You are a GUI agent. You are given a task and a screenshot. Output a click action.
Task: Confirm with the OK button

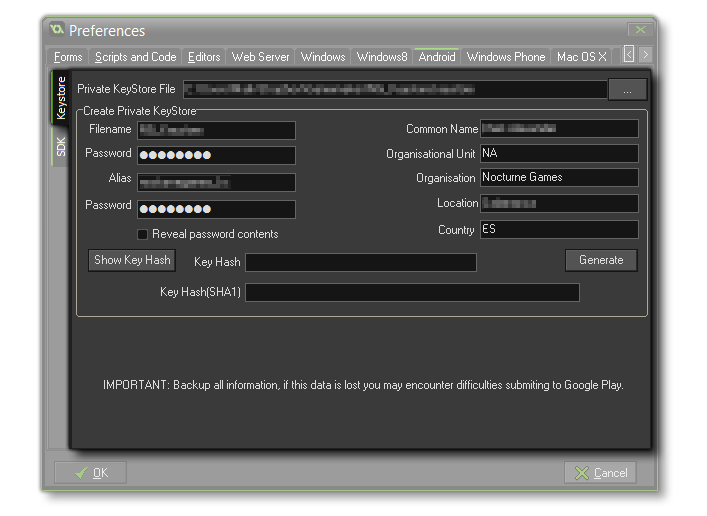click(x=91, y=473)
